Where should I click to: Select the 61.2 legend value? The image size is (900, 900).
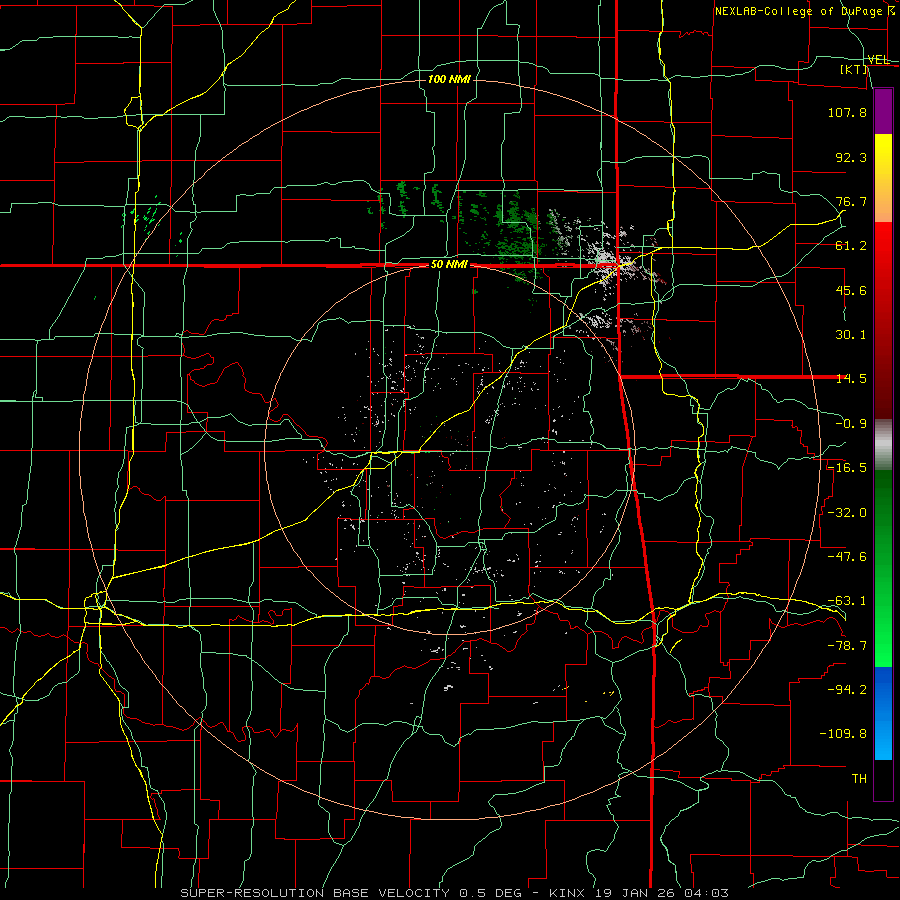[851, 246]
